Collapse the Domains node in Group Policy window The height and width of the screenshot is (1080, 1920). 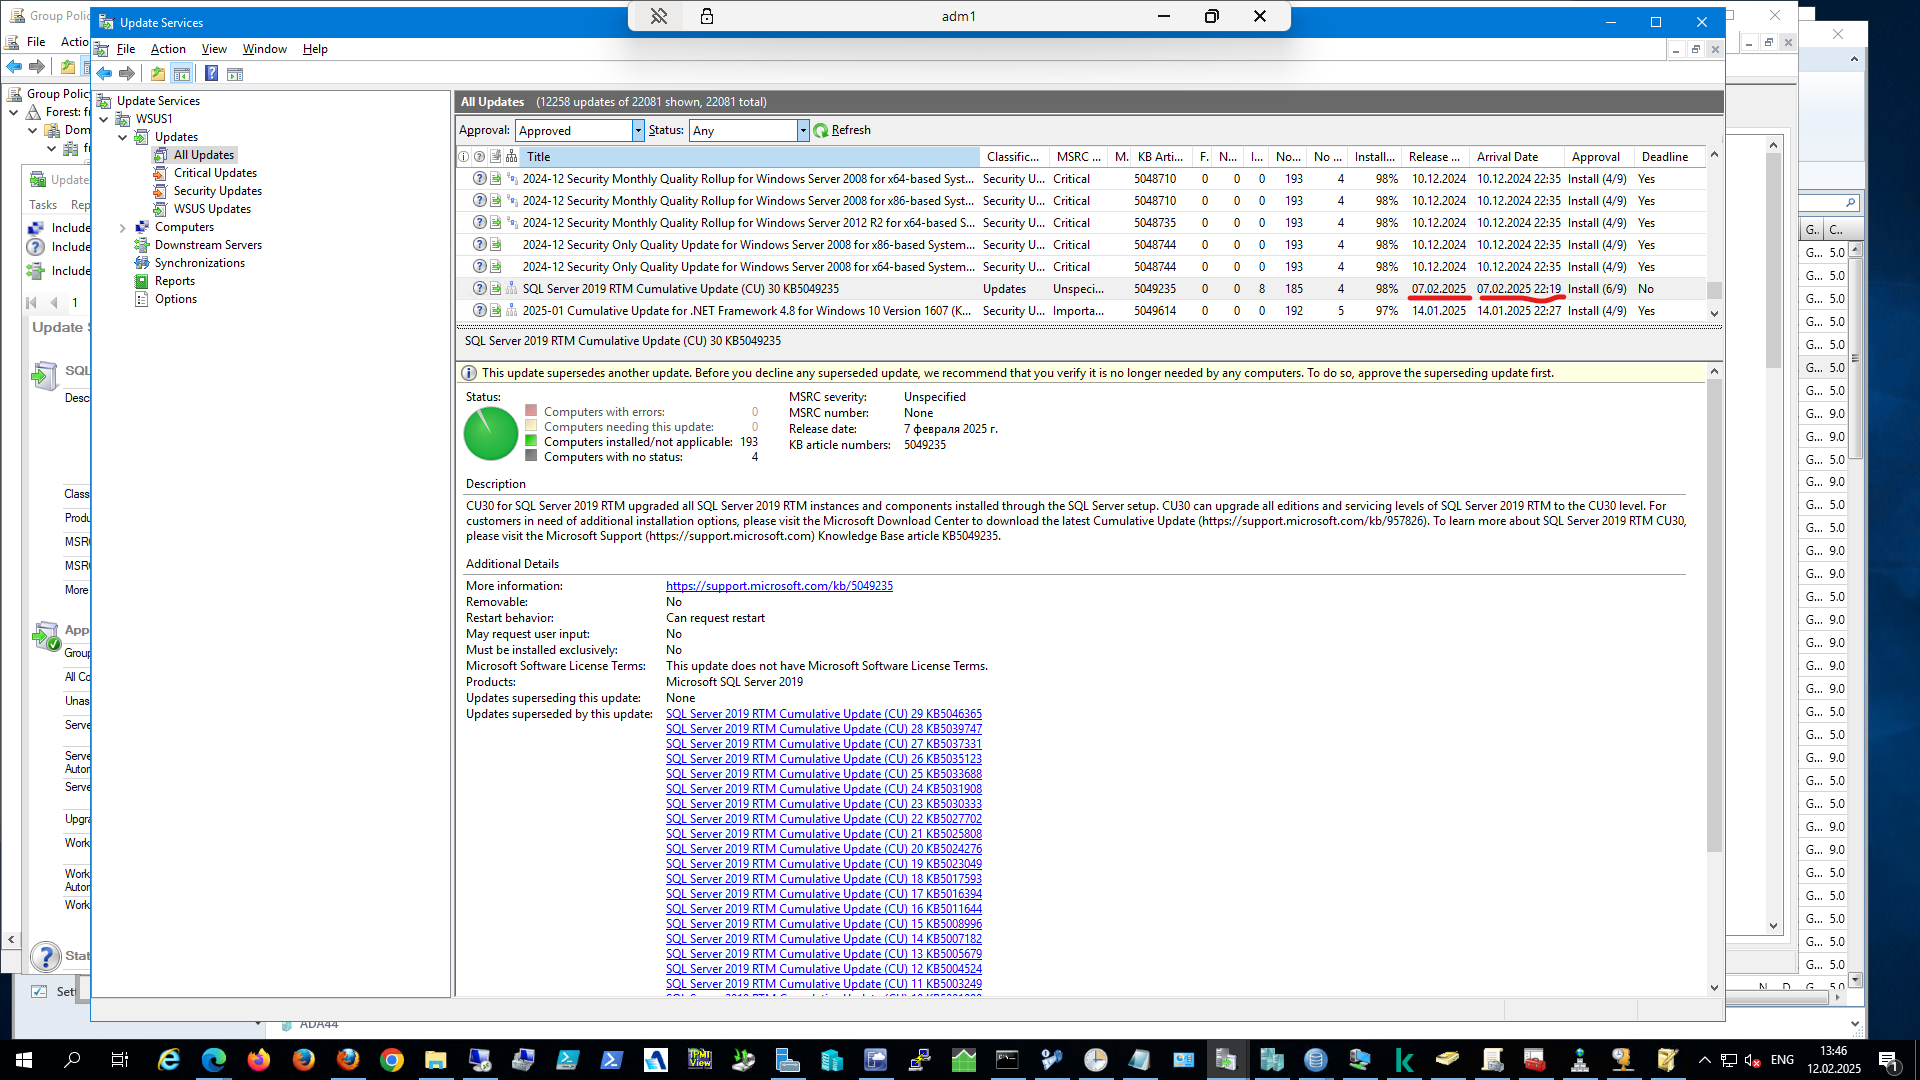33,130
